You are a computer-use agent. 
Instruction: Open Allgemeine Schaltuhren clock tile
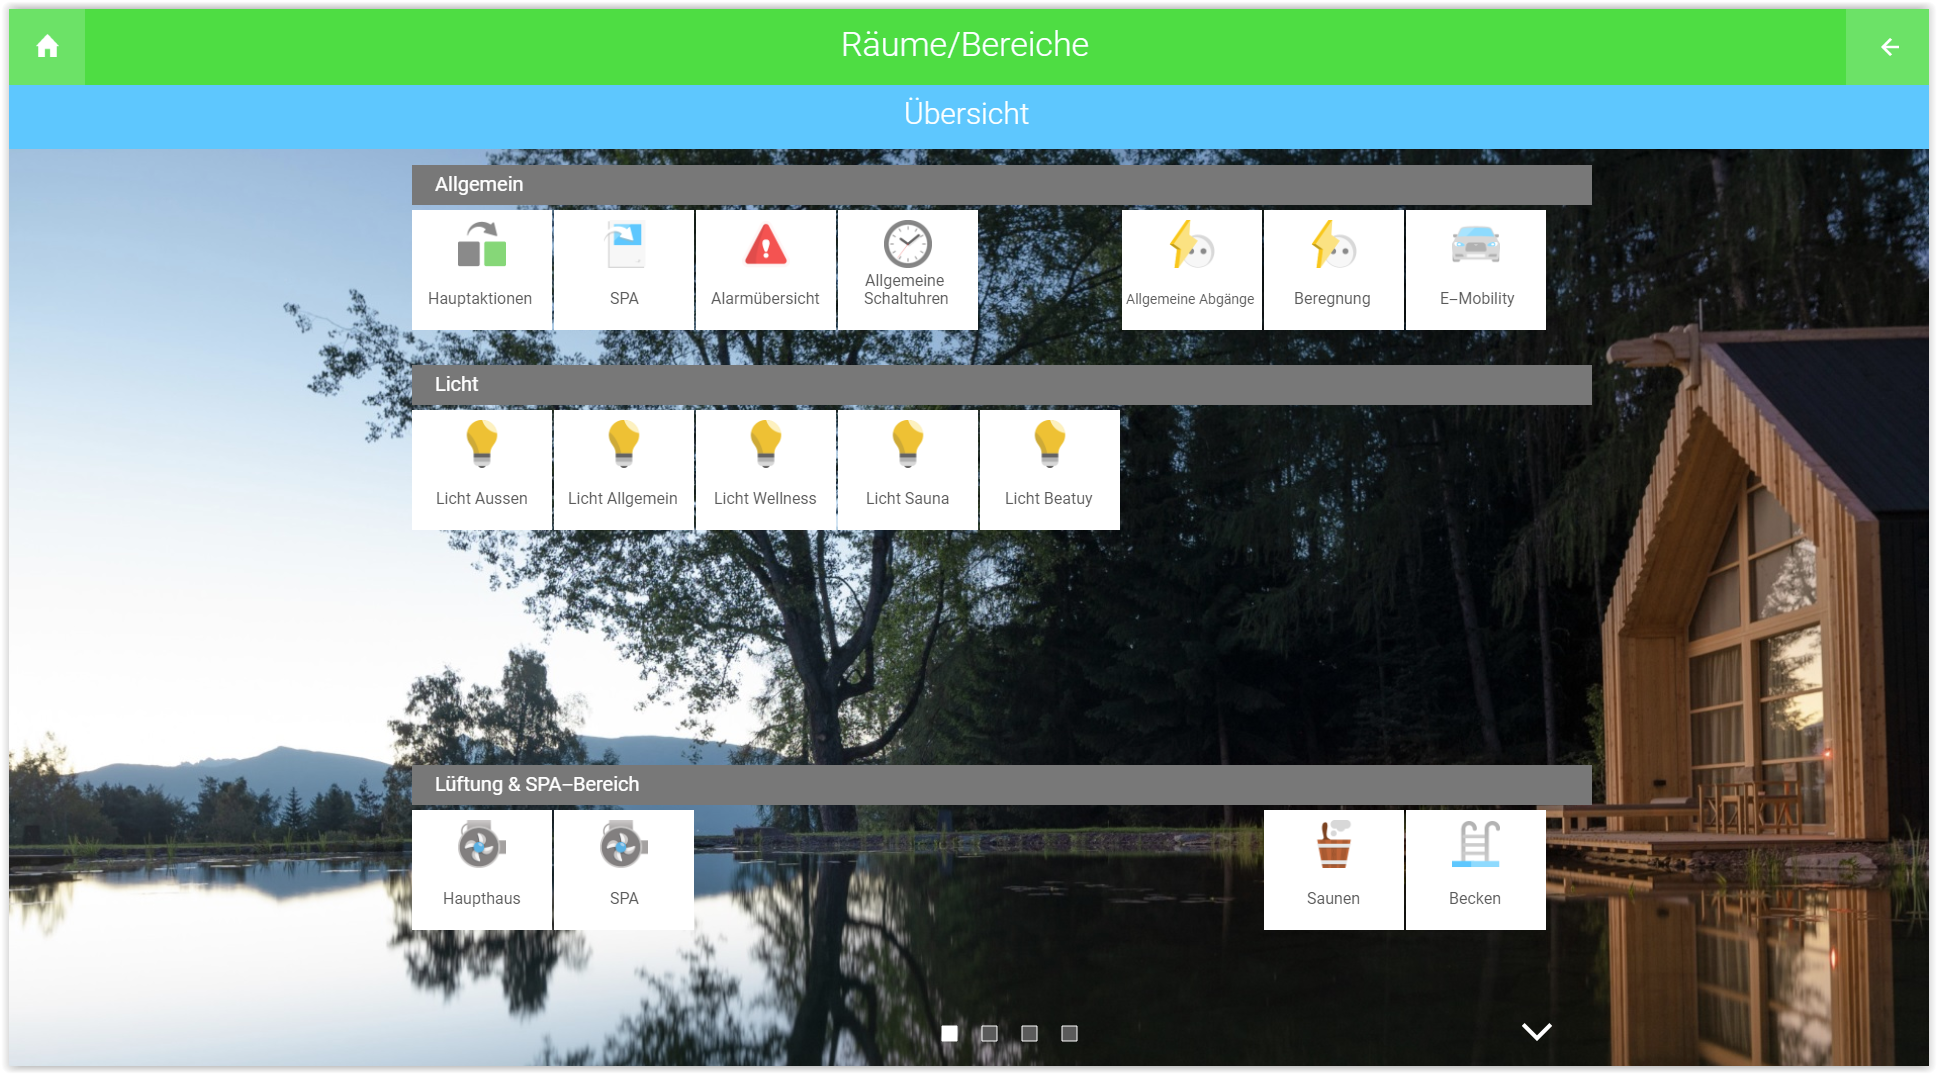click(x=908, y=269)
